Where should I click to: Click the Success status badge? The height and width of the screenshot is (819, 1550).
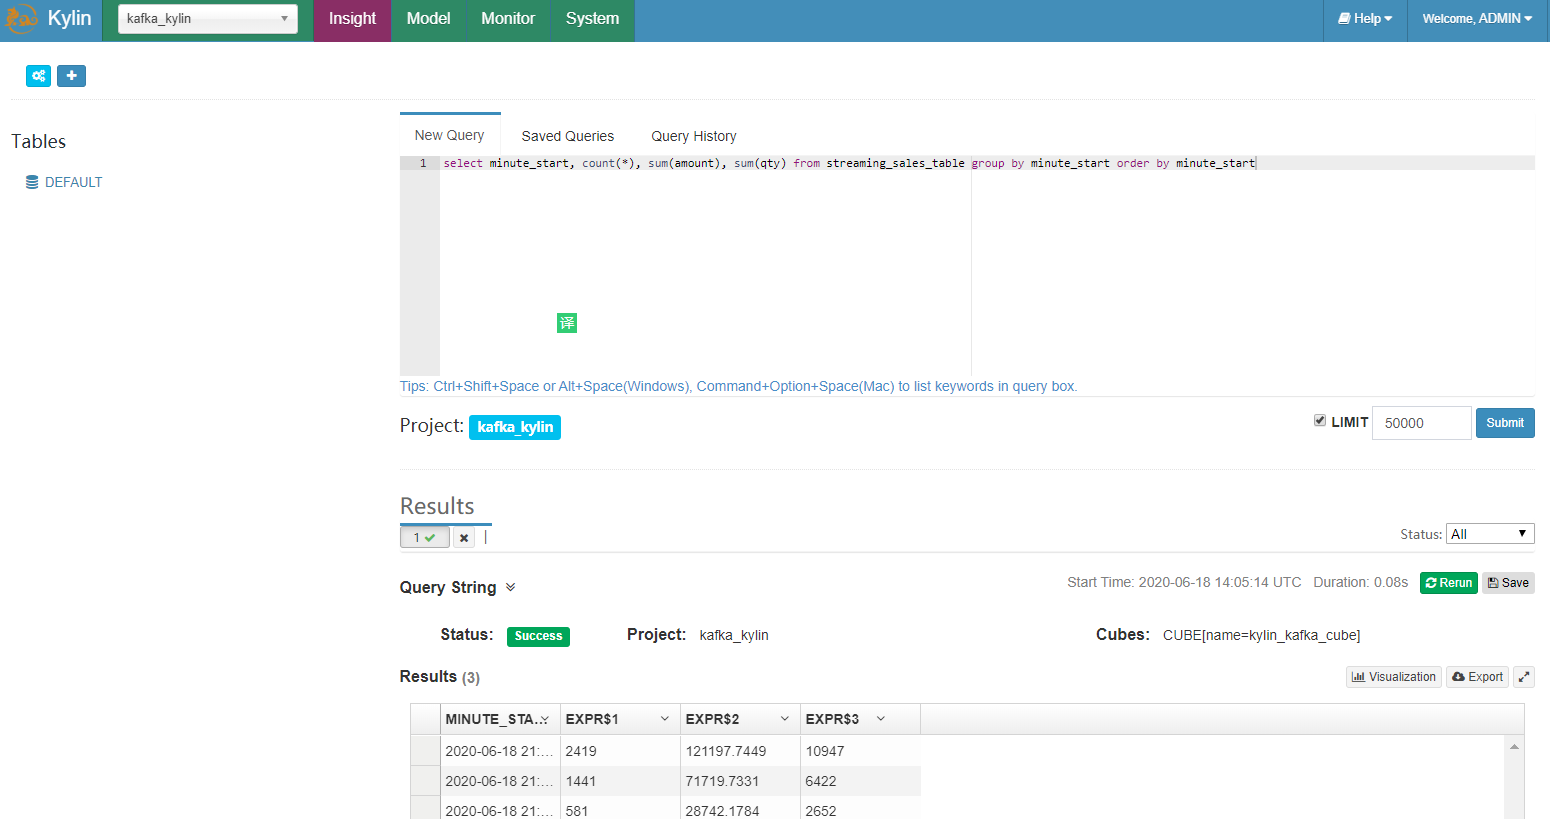click(538, 636)
